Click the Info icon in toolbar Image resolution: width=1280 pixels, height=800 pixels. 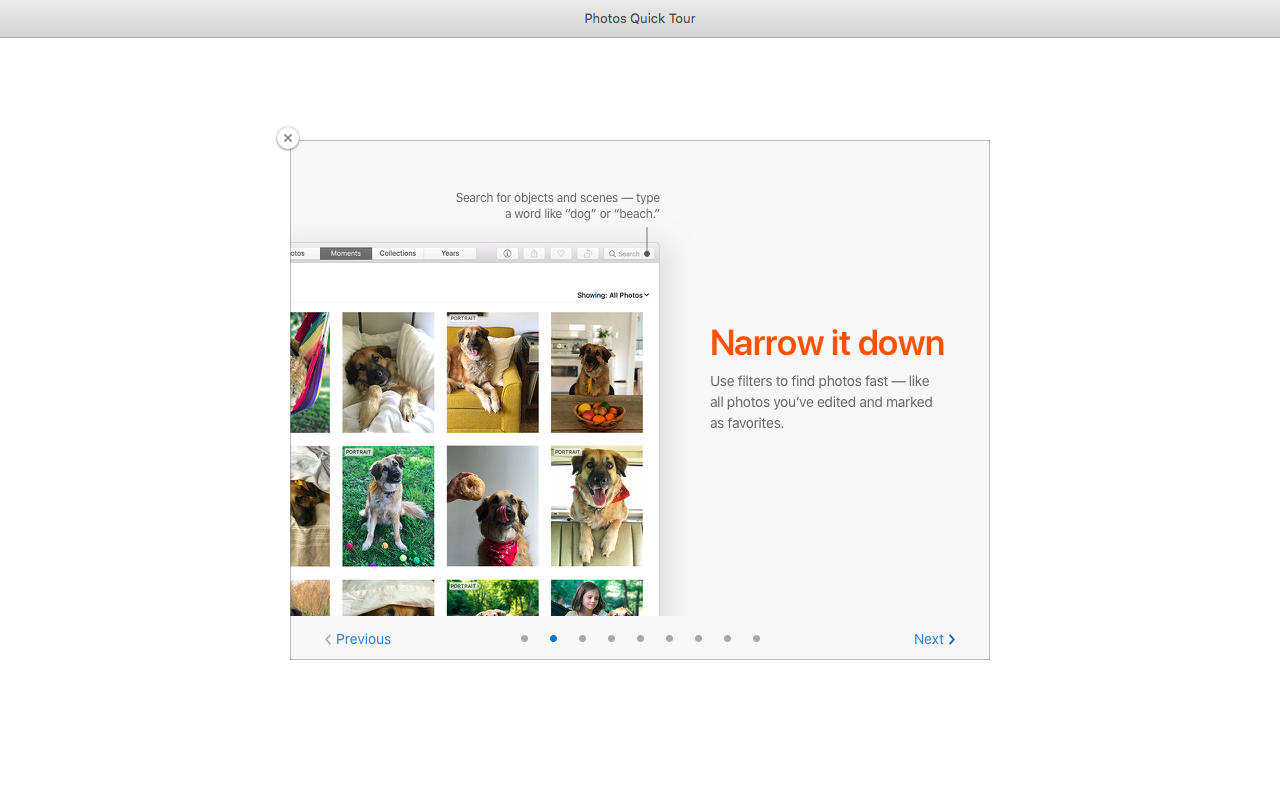pyautogui.click(x=507, y=254)
